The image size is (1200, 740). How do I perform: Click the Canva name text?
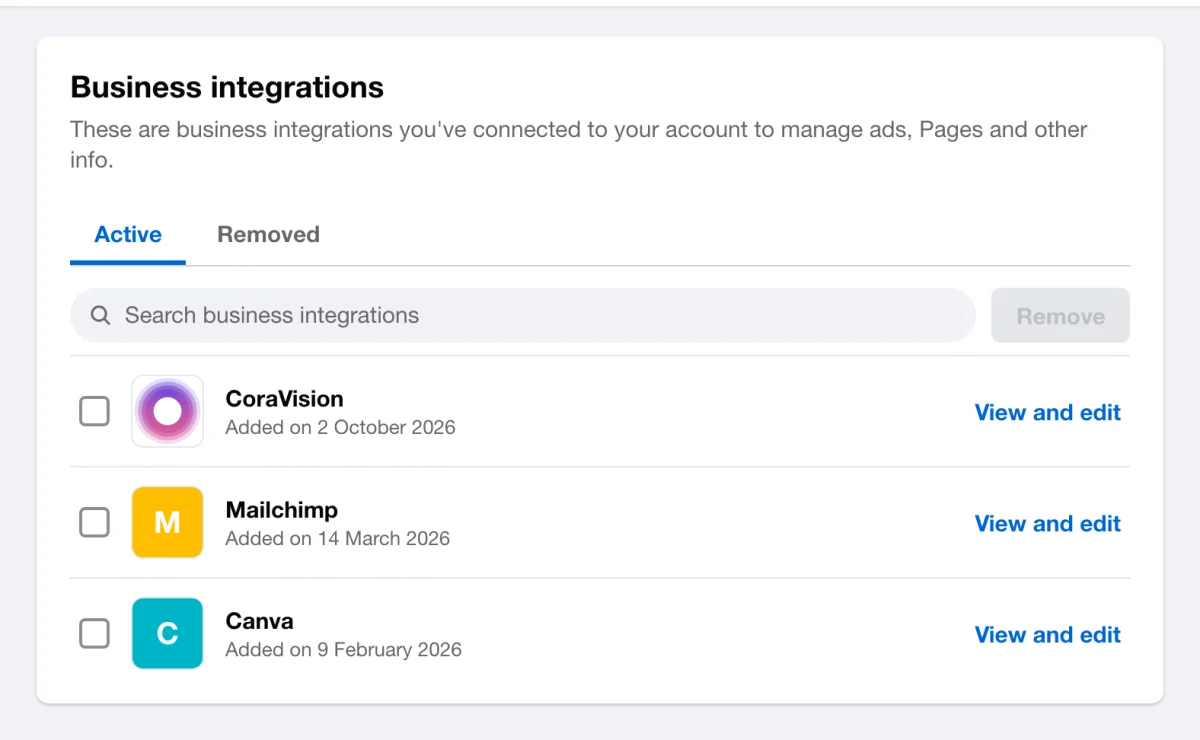pyautogui.click(x=260, y=620)
